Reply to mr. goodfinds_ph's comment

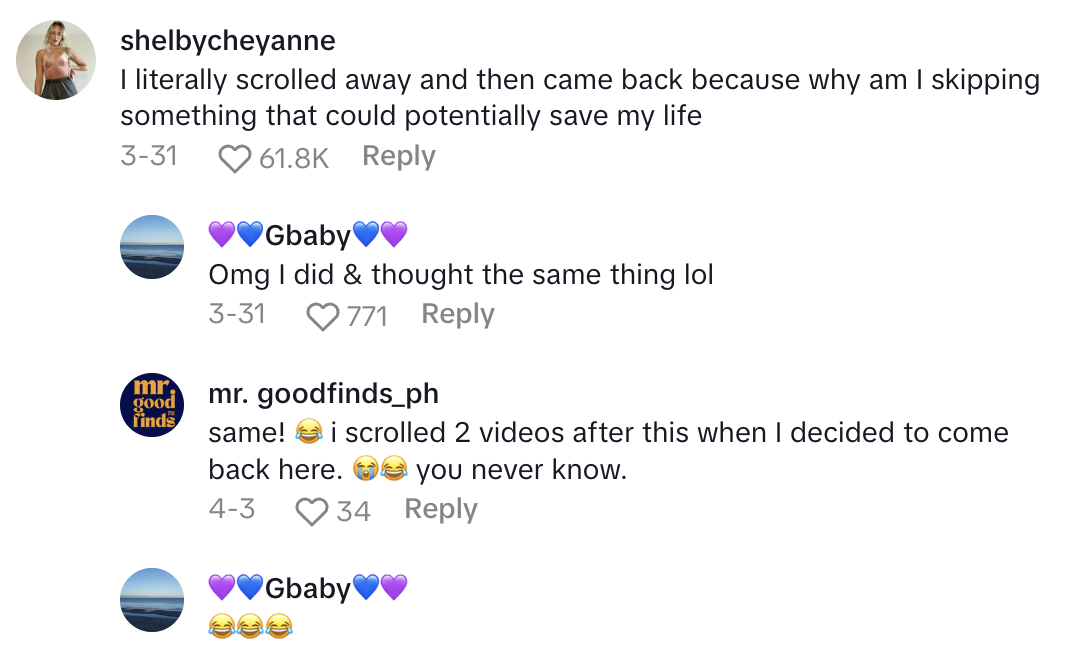tap(441, 510)
